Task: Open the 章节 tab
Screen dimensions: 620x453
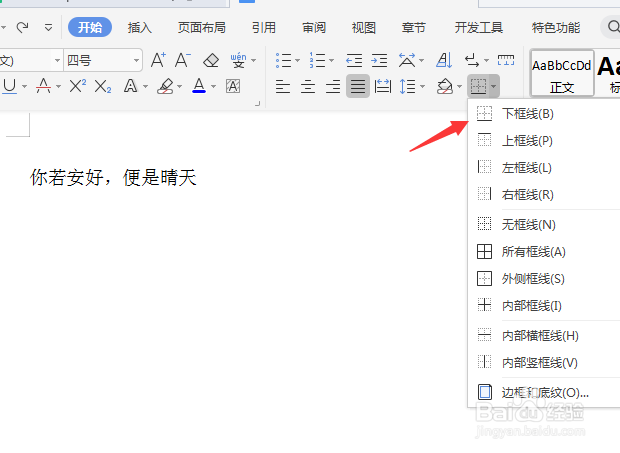Action: pyautogui.click(x=414, y=28)
